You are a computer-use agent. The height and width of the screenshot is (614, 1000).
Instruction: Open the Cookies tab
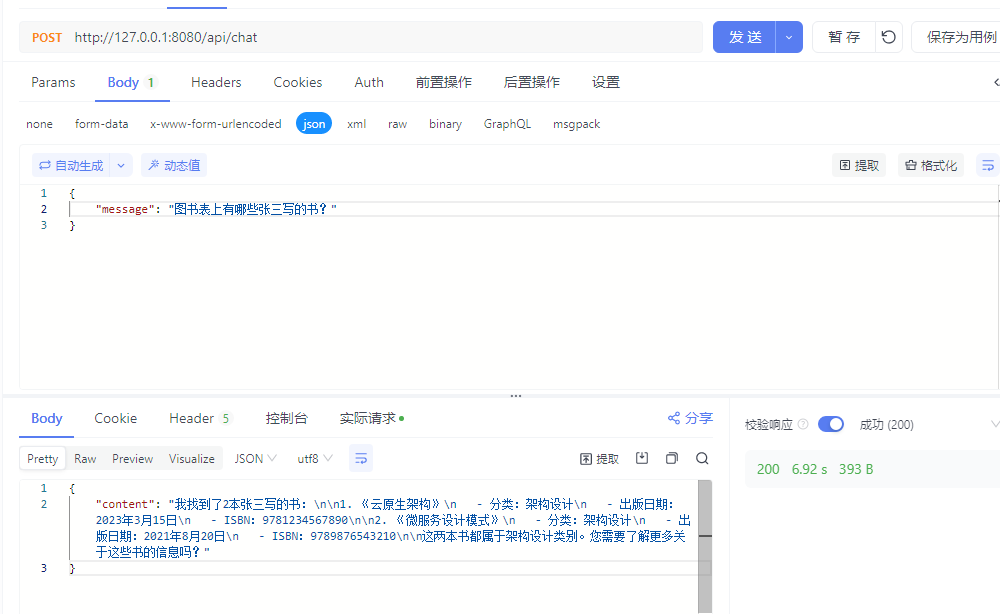(x=298, y=82)
